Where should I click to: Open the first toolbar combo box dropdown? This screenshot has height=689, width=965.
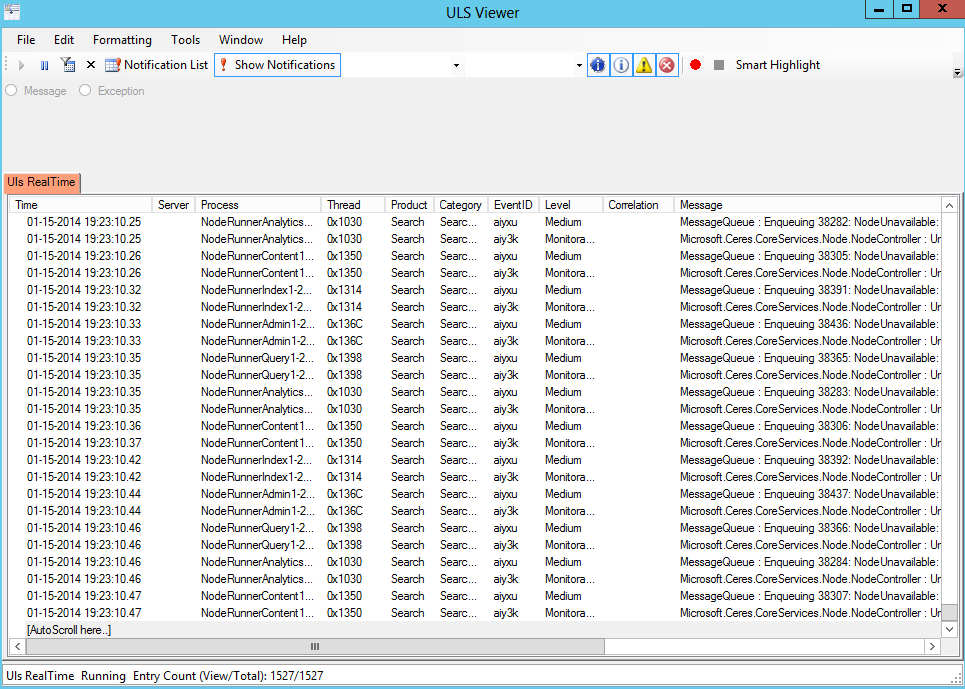coord(456,65)
